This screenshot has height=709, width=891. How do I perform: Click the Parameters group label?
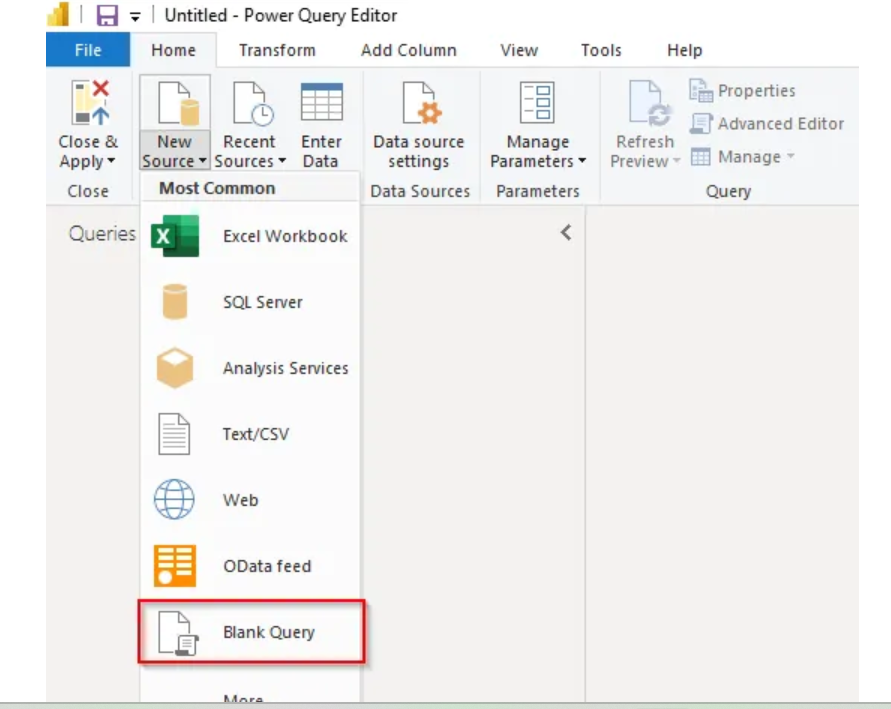[x=538, y=191]
